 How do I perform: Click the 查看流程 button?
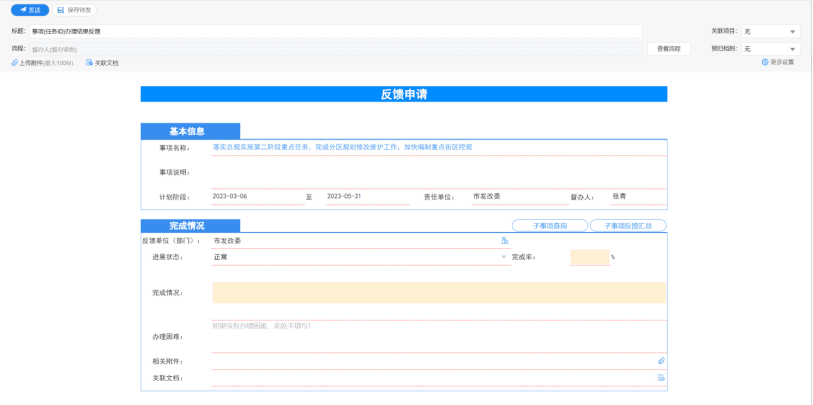click(669, 49)
